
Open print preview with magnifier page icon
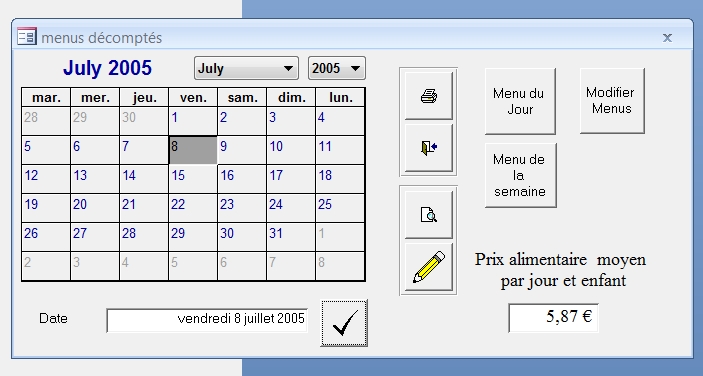429,214
